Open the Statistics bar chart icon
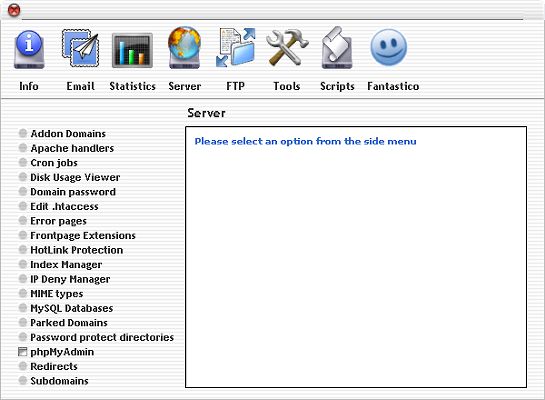Screen dimensions: 545x400 [132, 50]
